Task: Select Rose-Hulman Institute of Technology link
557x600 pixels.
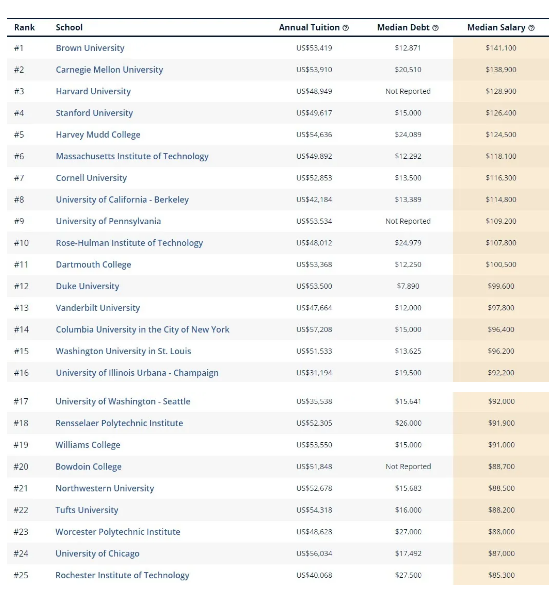Action: [x=129, y=243]
